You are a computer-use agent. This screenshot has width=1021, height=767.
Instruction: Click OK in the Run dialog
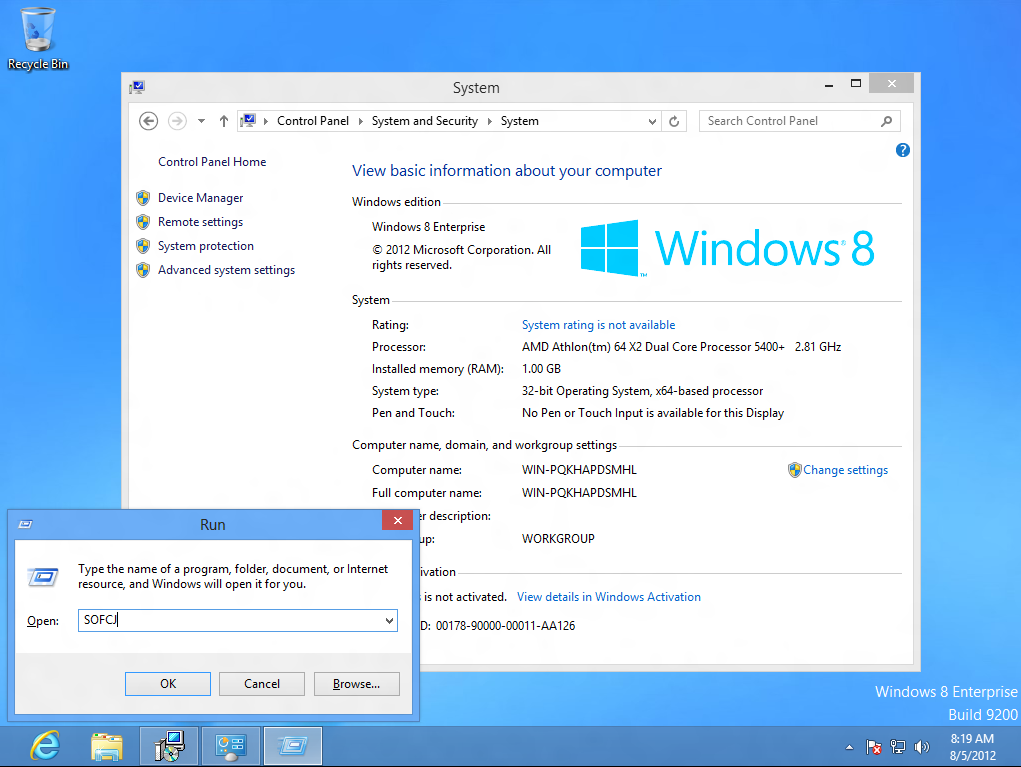tap(168, 684)
